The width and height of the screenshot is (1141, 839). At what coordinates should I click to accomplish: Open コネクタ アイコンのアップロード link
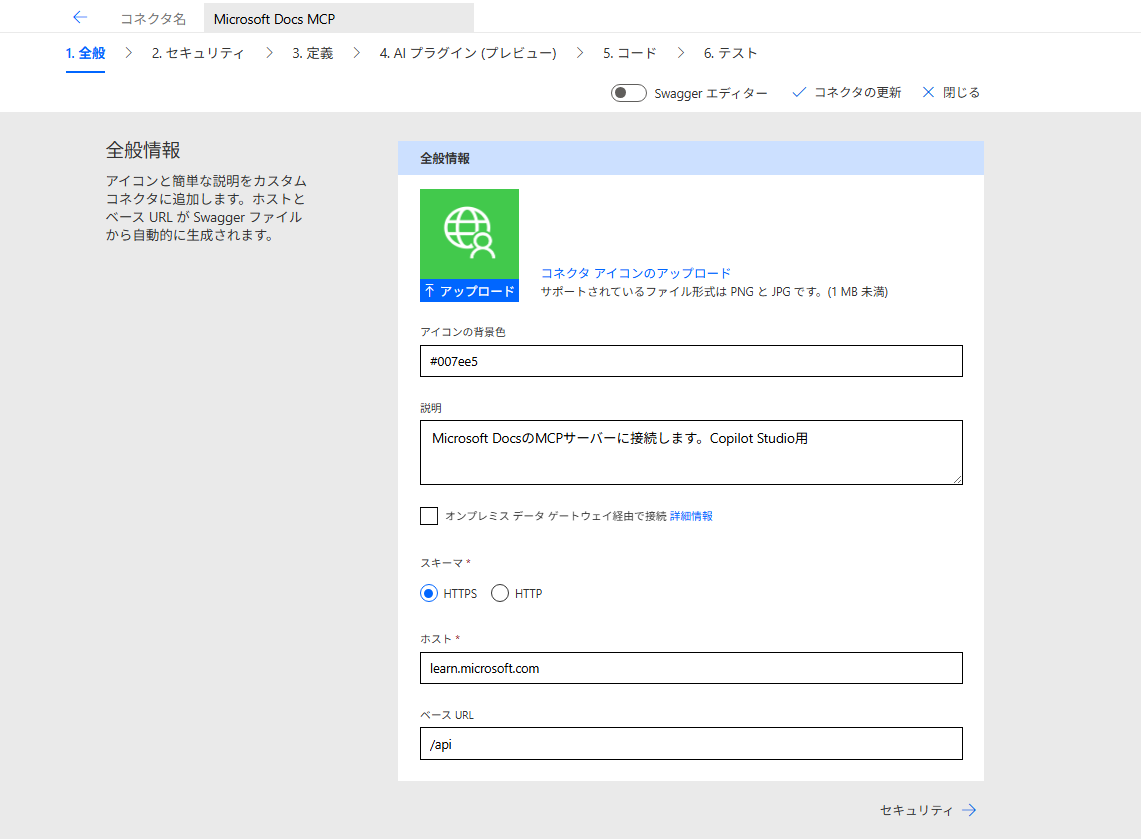(x=636, y=273)
